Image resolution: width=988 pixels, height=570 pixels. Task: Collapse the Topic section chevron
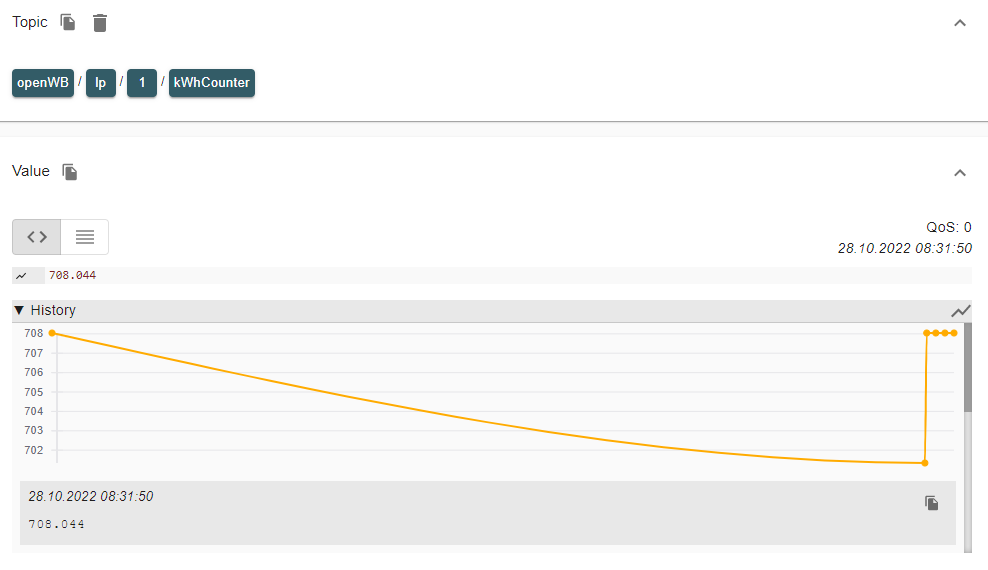960,22
